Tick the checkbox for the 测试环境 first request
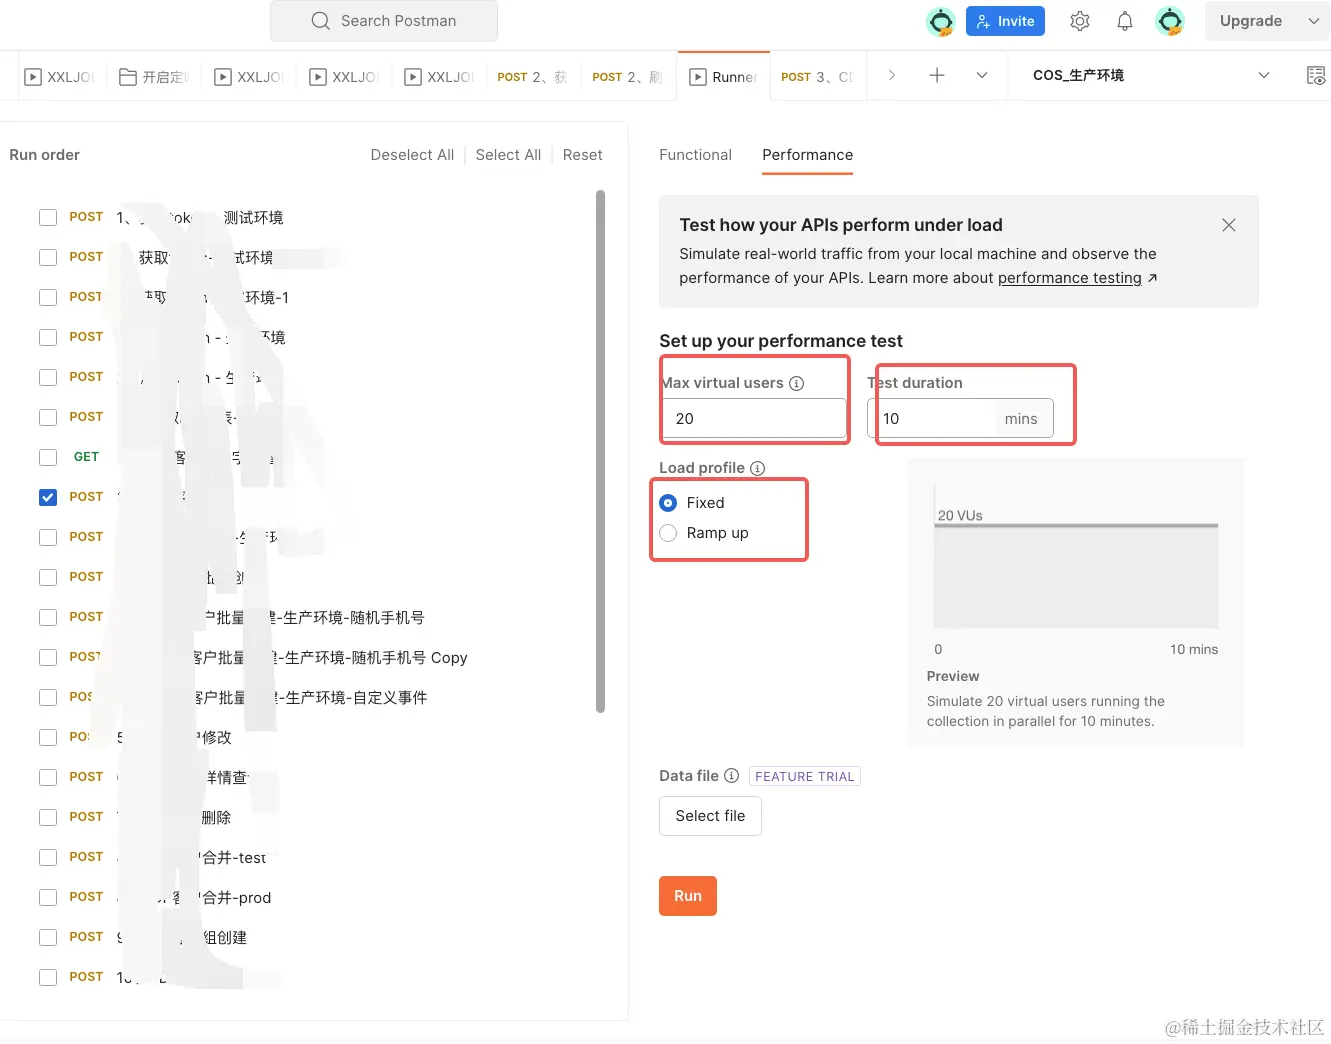The image size is (1331, 1044). (48, 217)
